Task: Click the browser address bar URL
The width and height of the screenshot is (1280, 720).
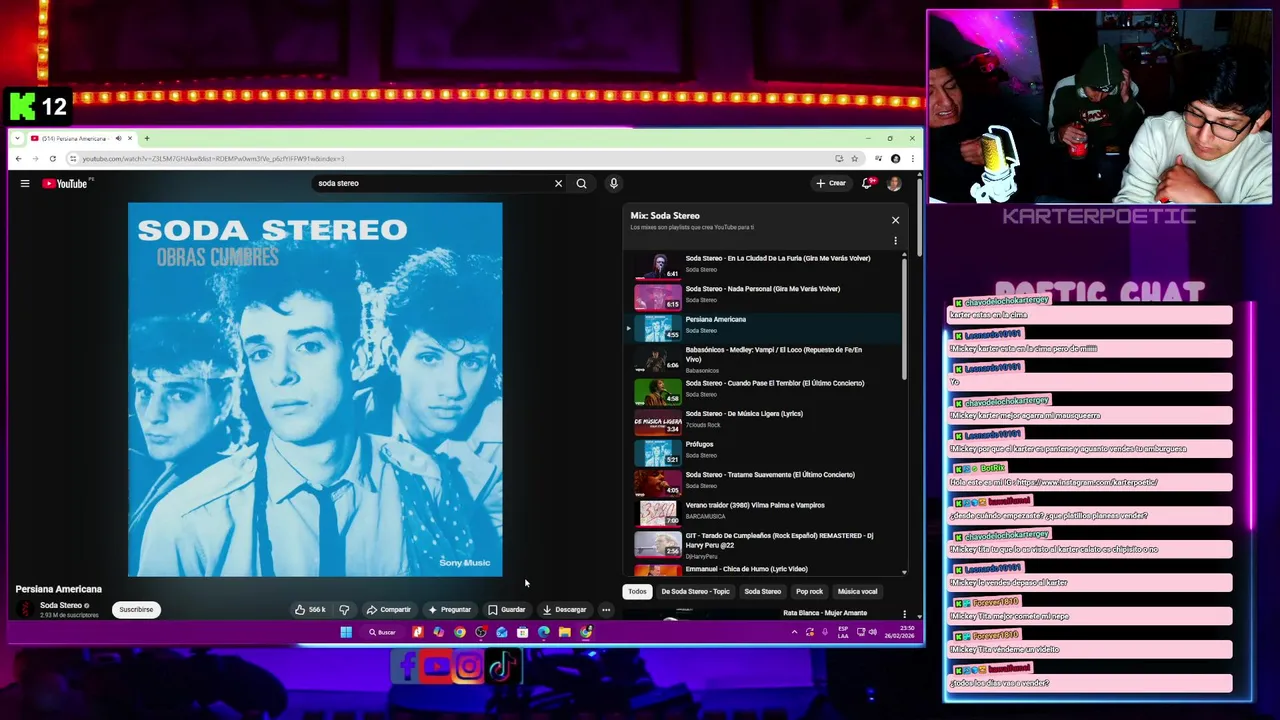Action: point(213,158)
